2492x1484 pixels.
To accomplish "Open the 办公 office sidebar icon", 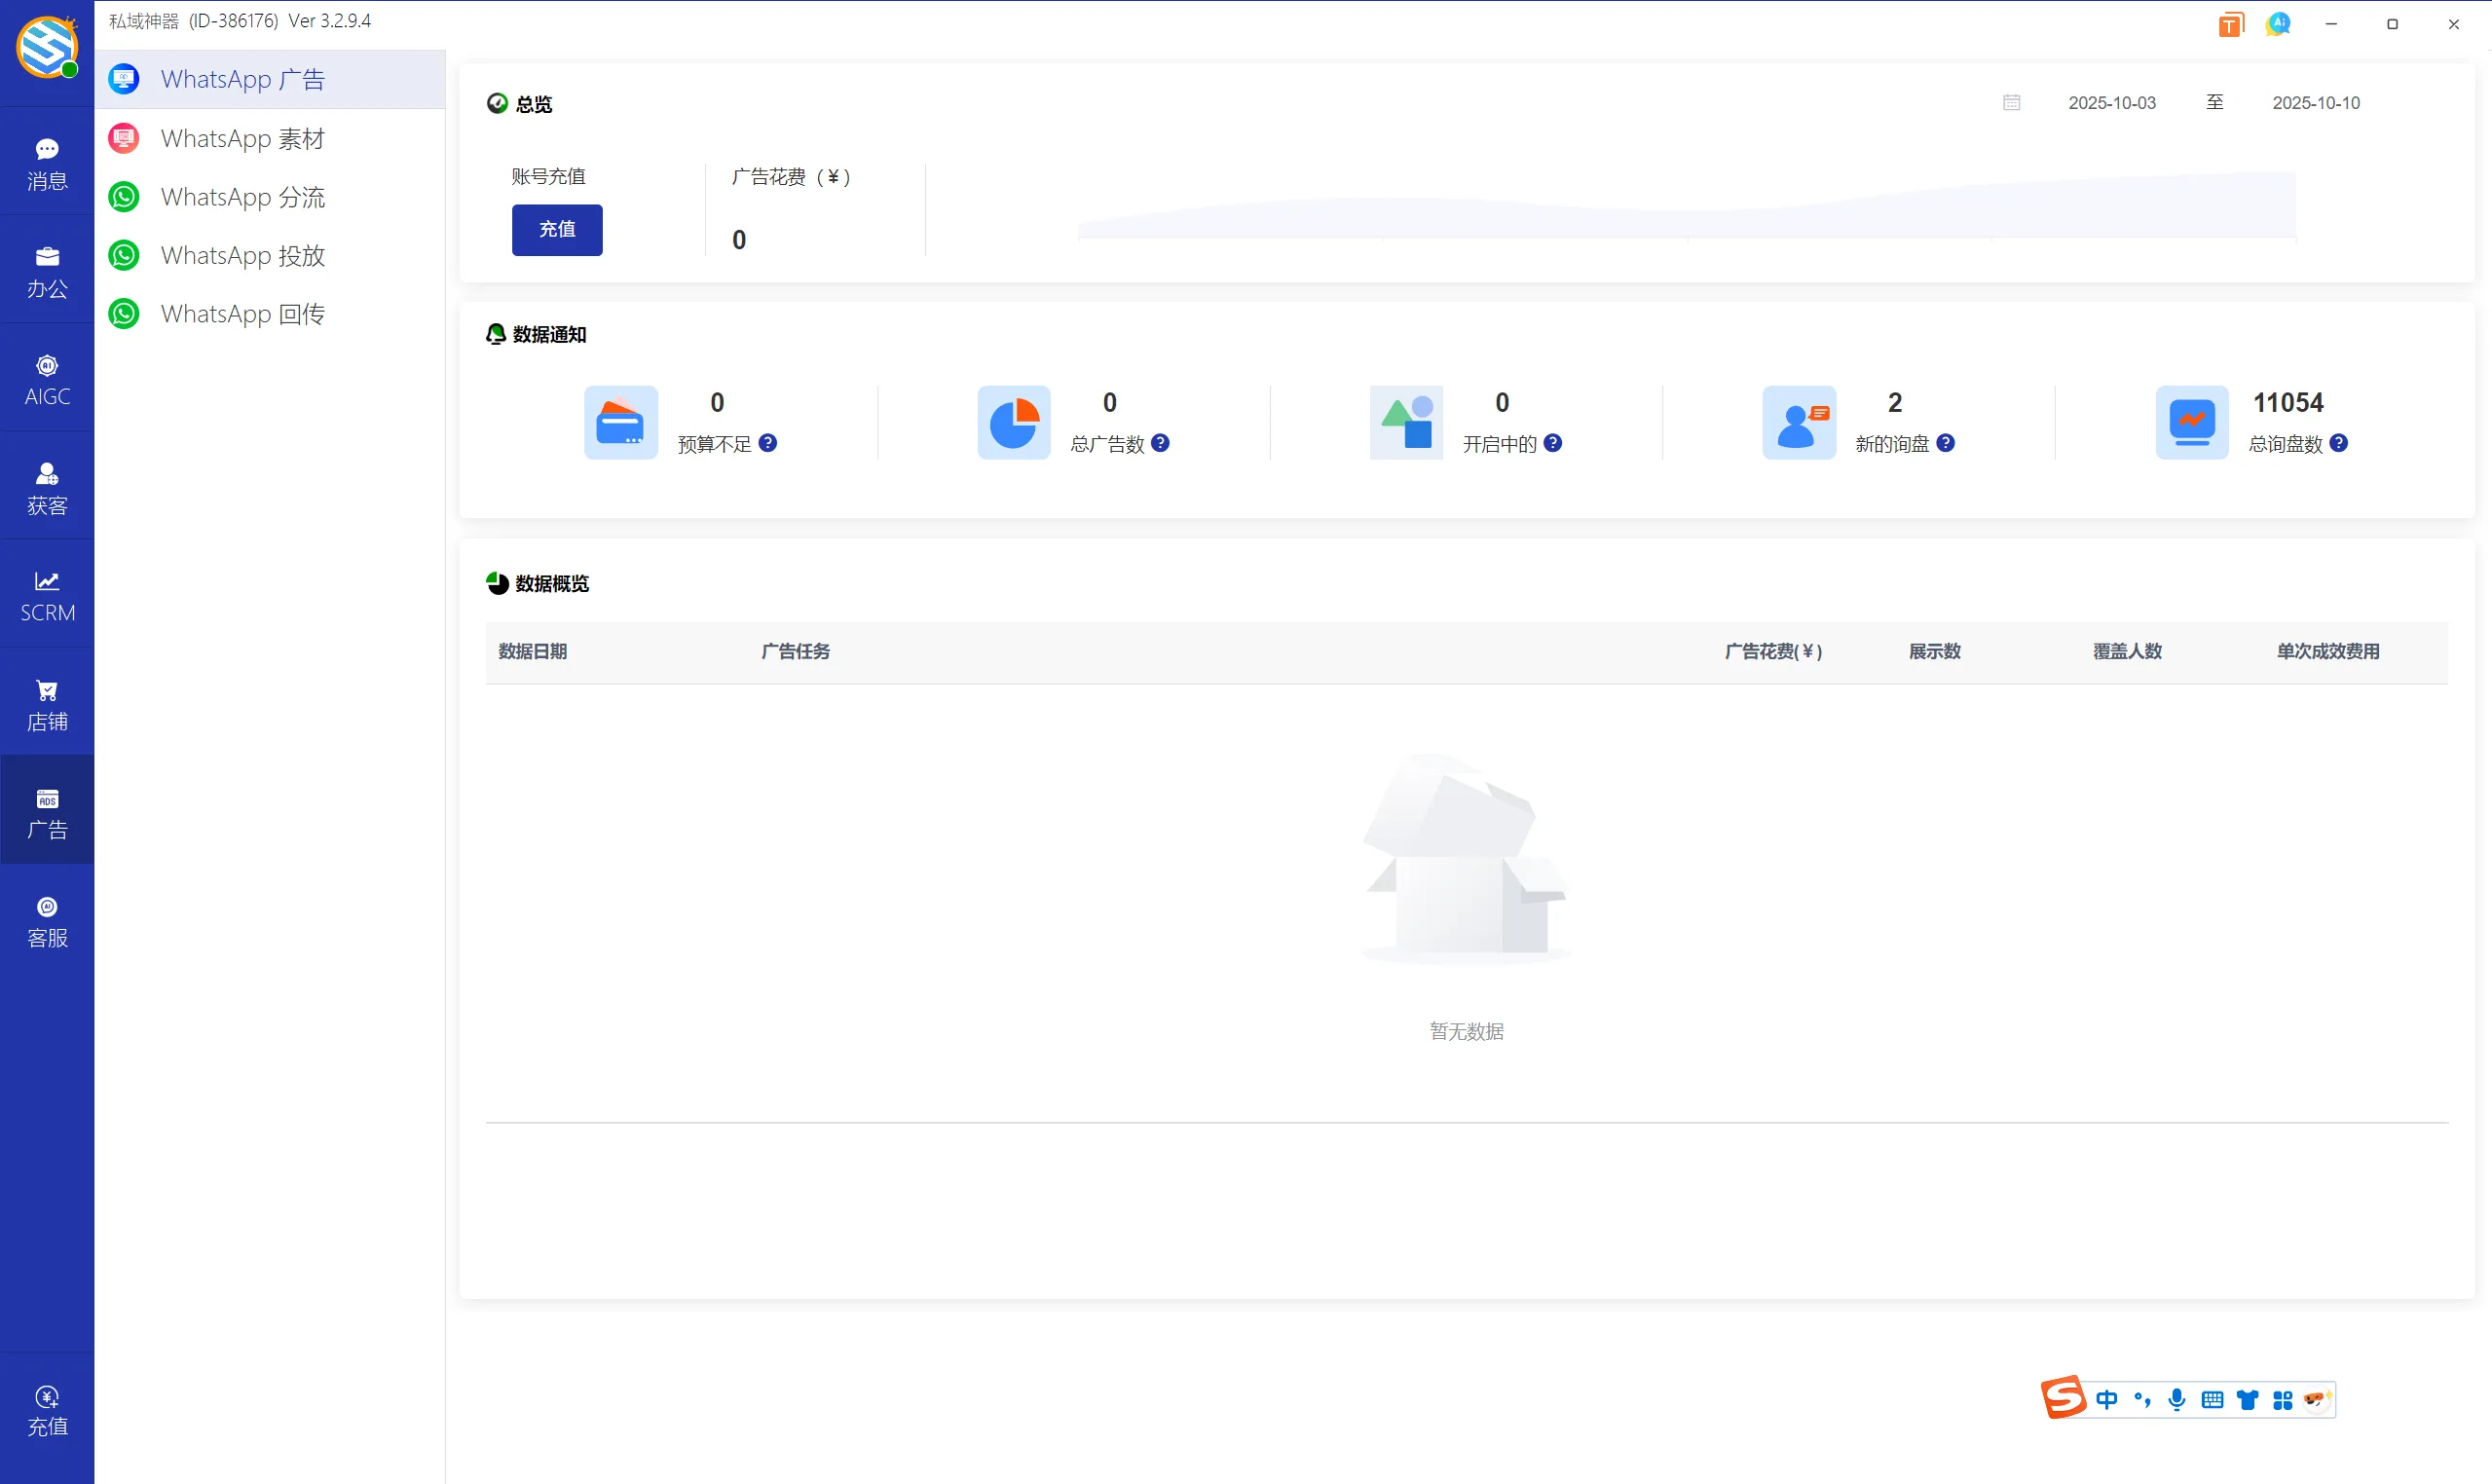I will point(47,271).
